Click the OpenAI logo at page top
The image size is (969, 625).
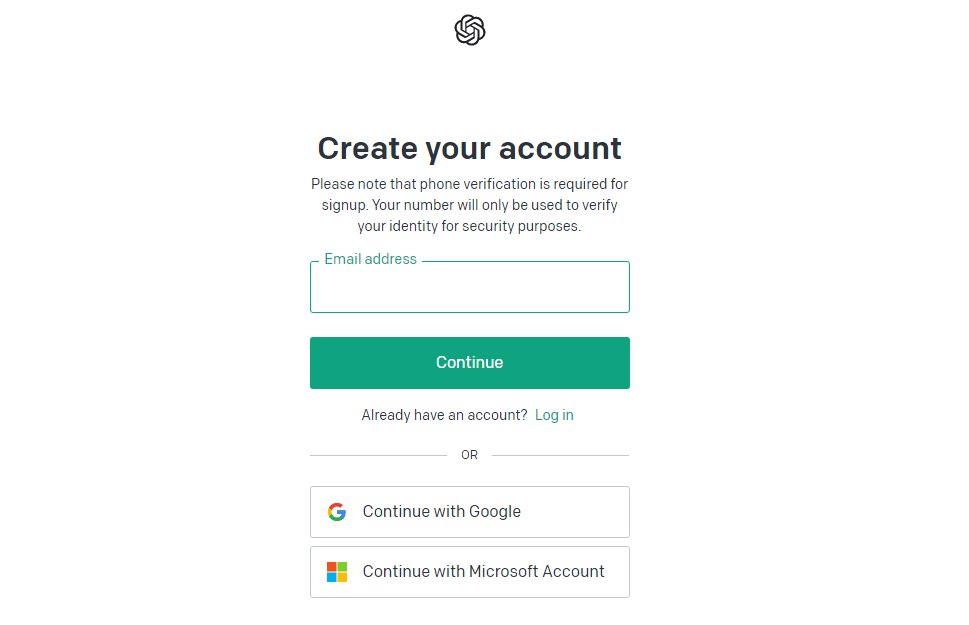click(469, 30)
